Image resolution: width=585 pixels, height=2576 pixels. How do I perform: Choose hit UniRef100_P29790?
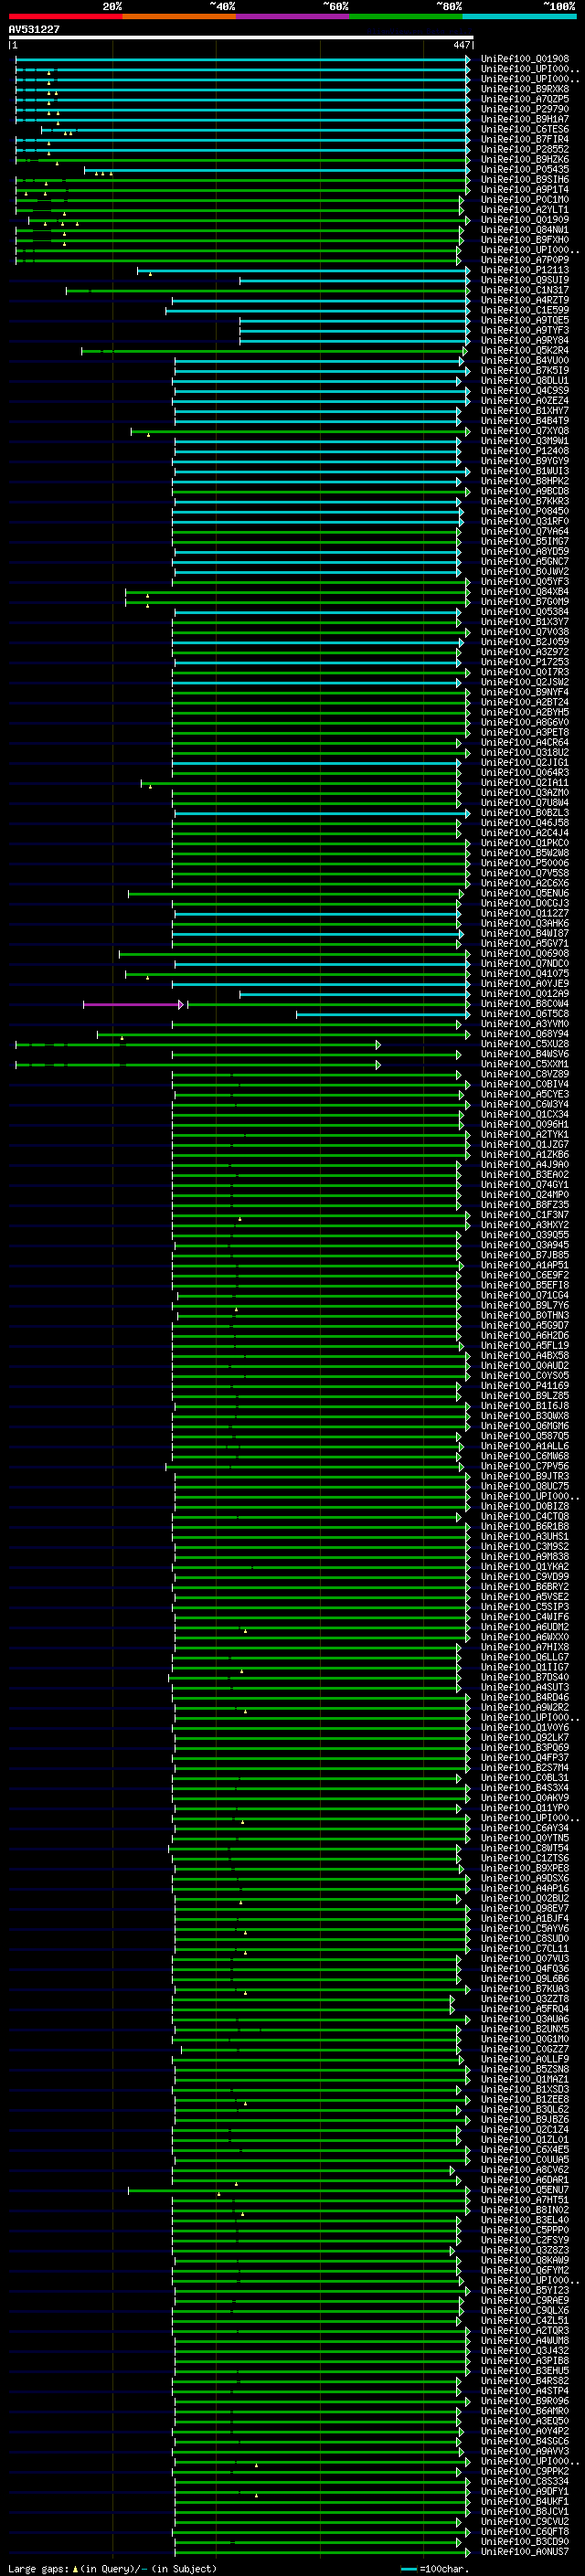[524, 109]
